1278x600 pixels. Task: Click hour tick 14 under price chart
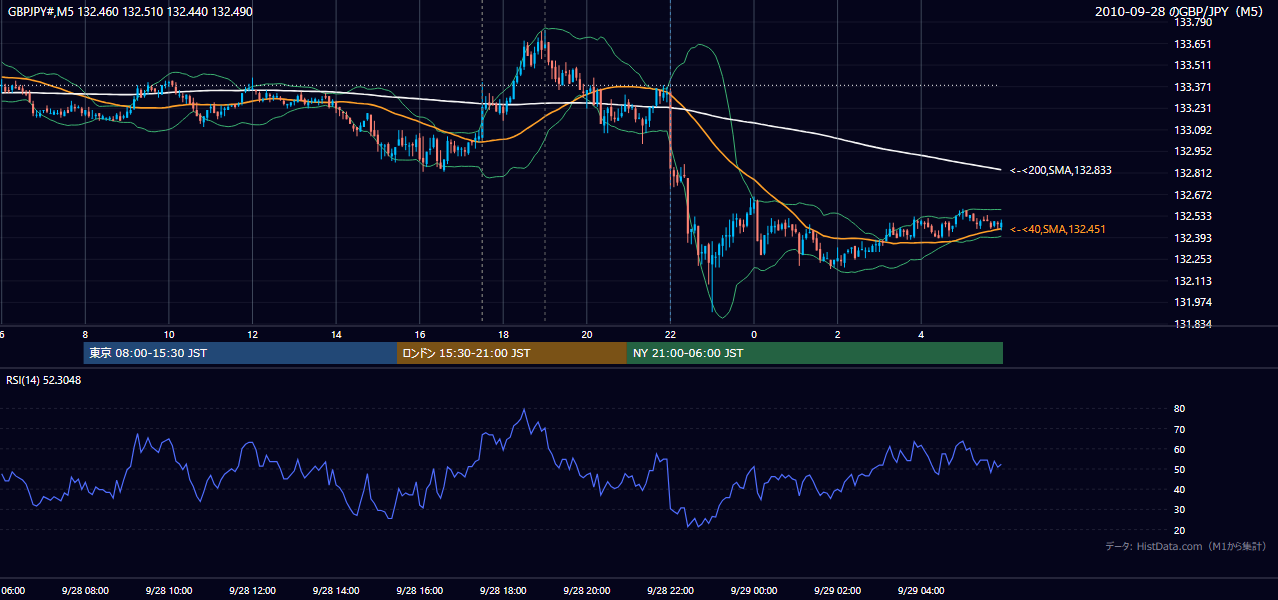(x=336, y=335)
